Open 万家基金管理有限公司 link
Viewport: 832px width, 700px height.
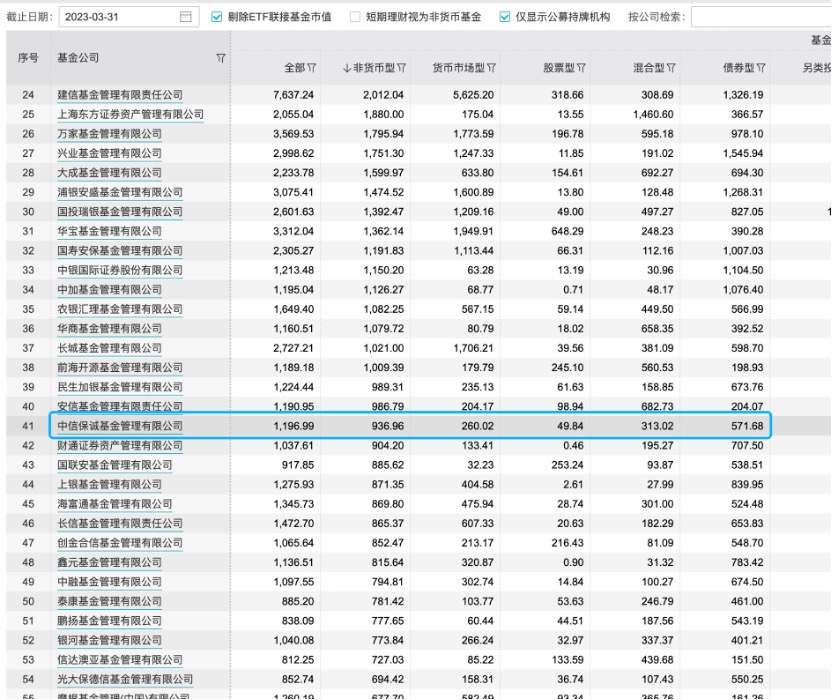(x=109, y=134)
